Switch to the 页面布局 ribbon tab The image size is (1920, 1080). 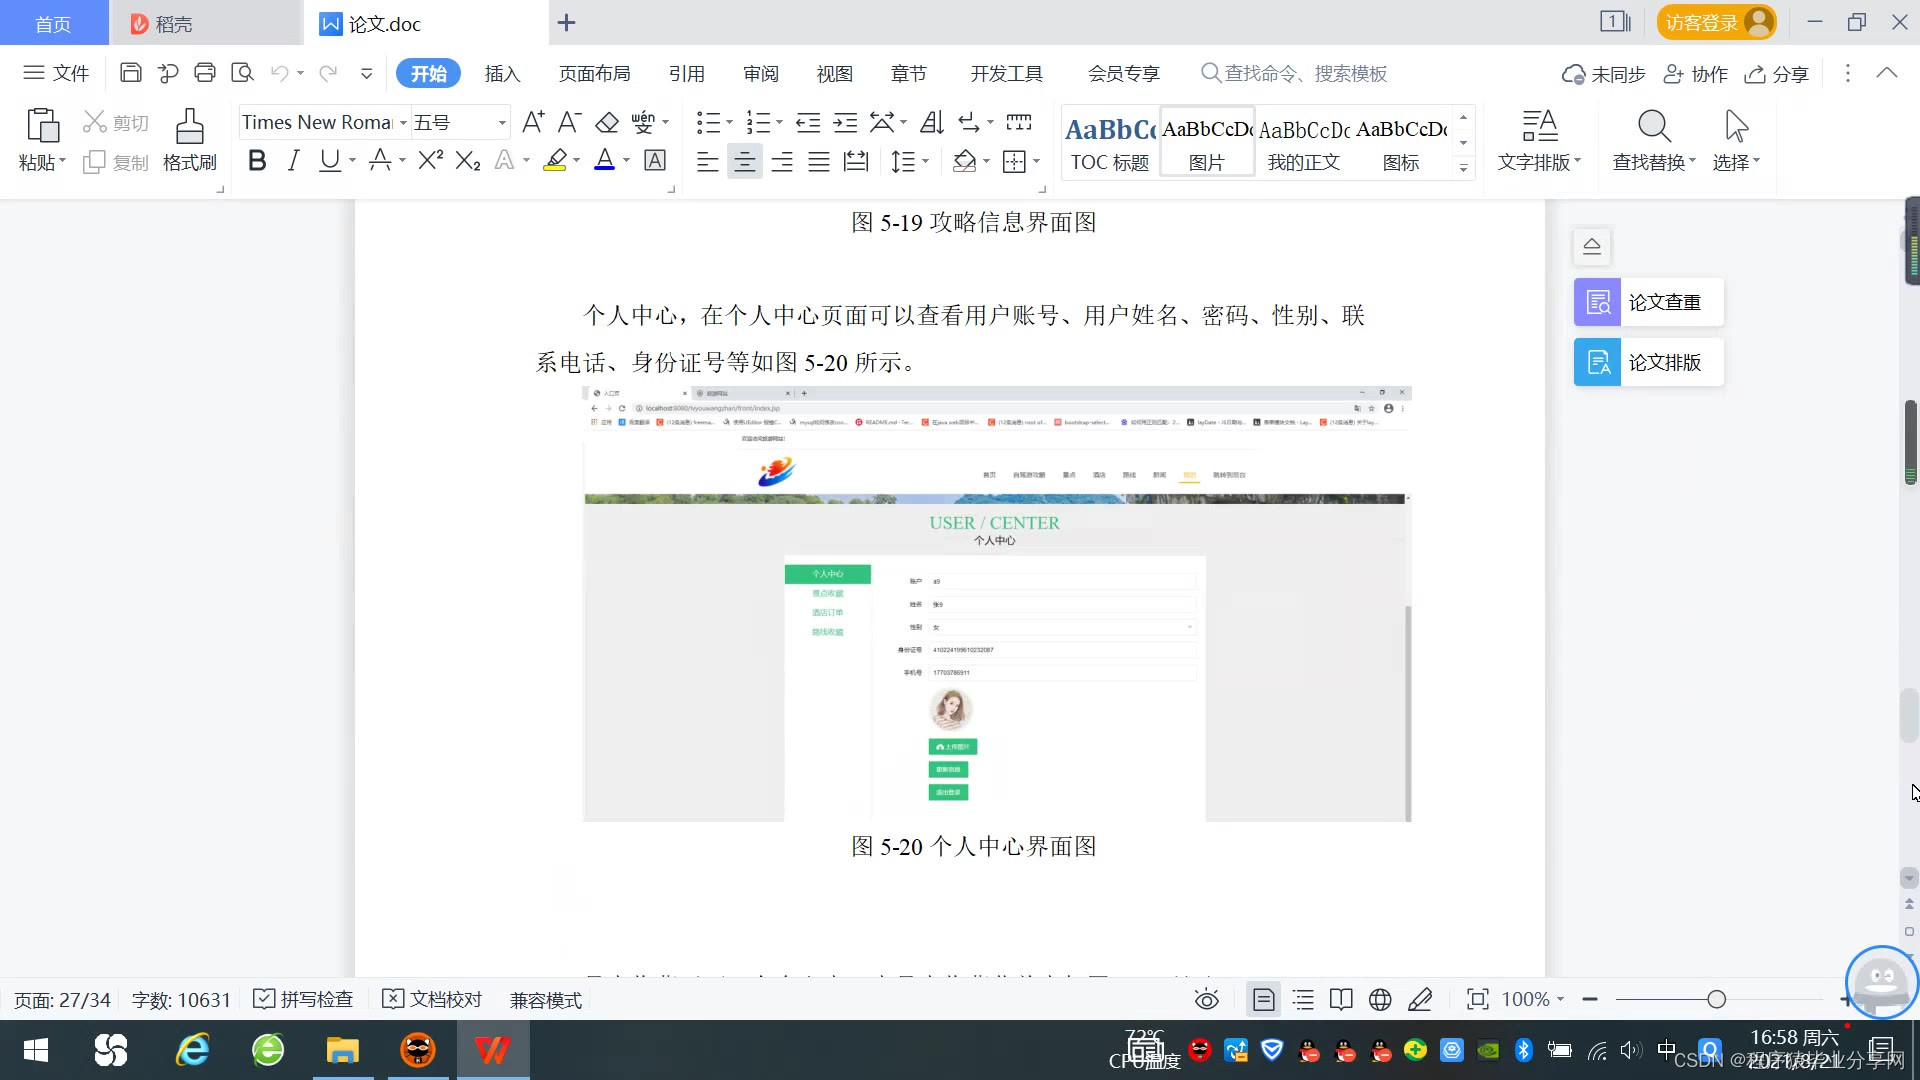tap(594, 74)
